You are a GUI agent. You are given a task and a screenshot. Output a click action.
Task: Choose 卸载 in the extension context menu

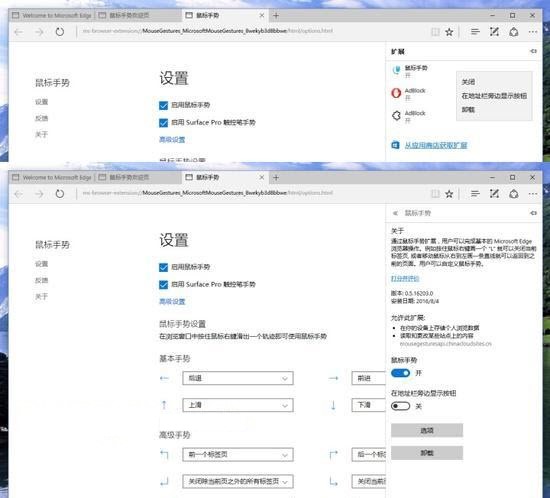coord(468,110)
